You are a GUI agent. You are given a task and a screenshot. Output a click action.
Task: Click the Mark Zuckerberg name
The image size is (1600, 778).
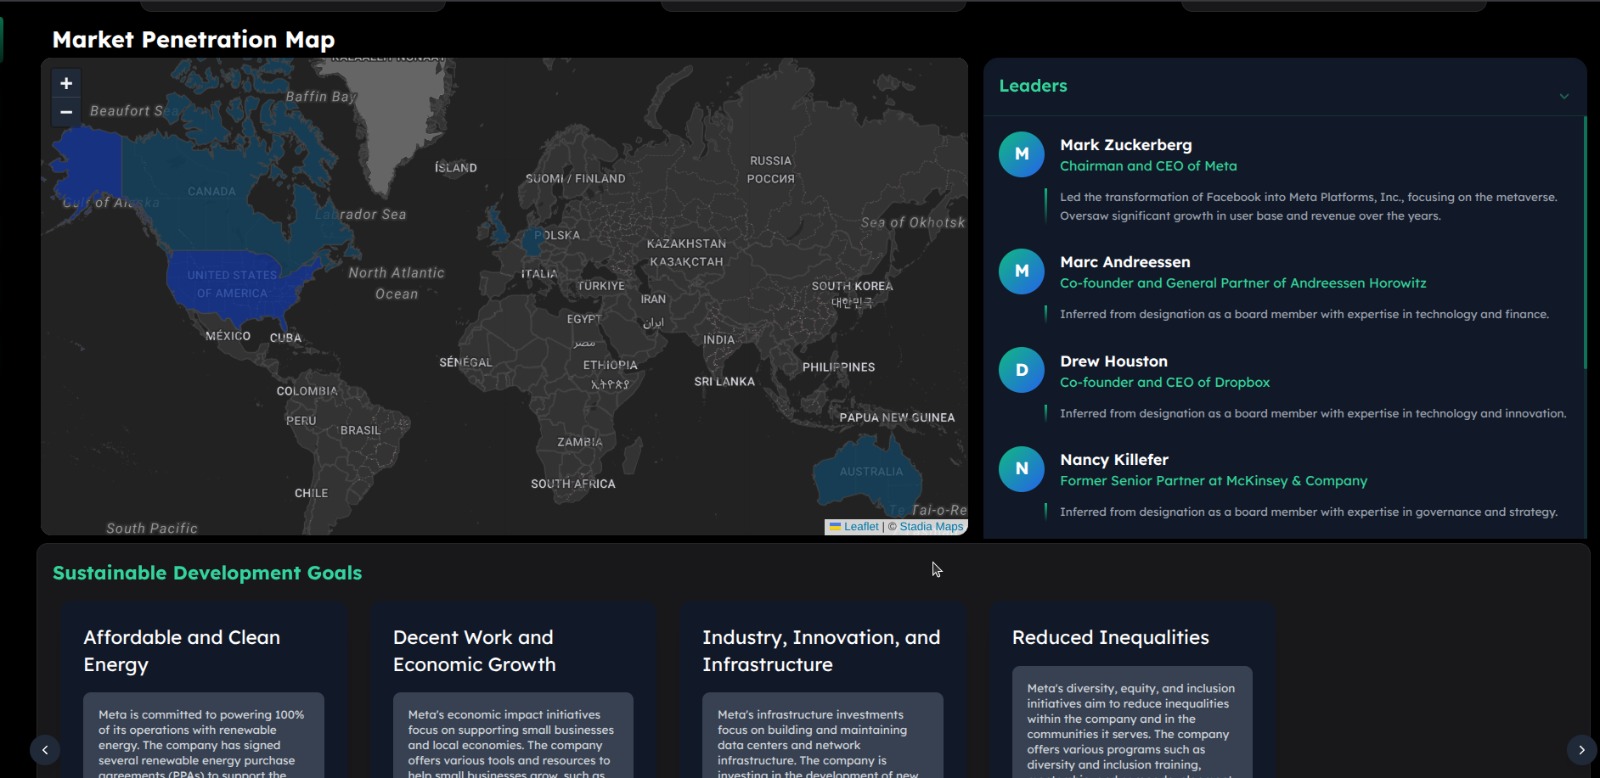tap(1126, 145)
